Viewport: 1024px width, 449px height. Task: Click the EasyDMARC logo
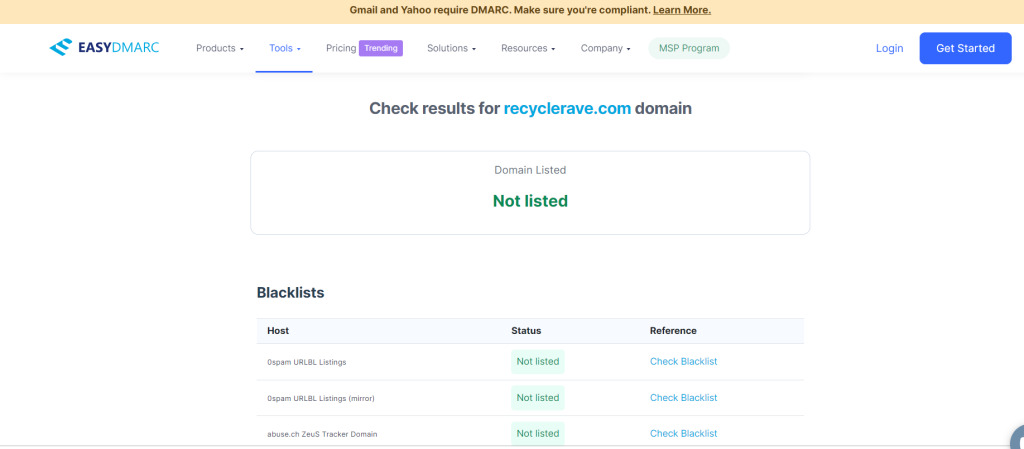point(104,48)
